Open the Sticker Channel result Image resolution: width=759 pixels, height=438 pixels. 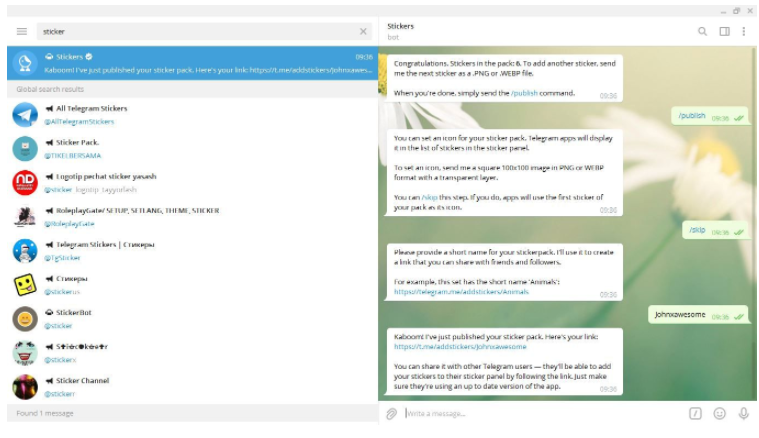(193, 387)
